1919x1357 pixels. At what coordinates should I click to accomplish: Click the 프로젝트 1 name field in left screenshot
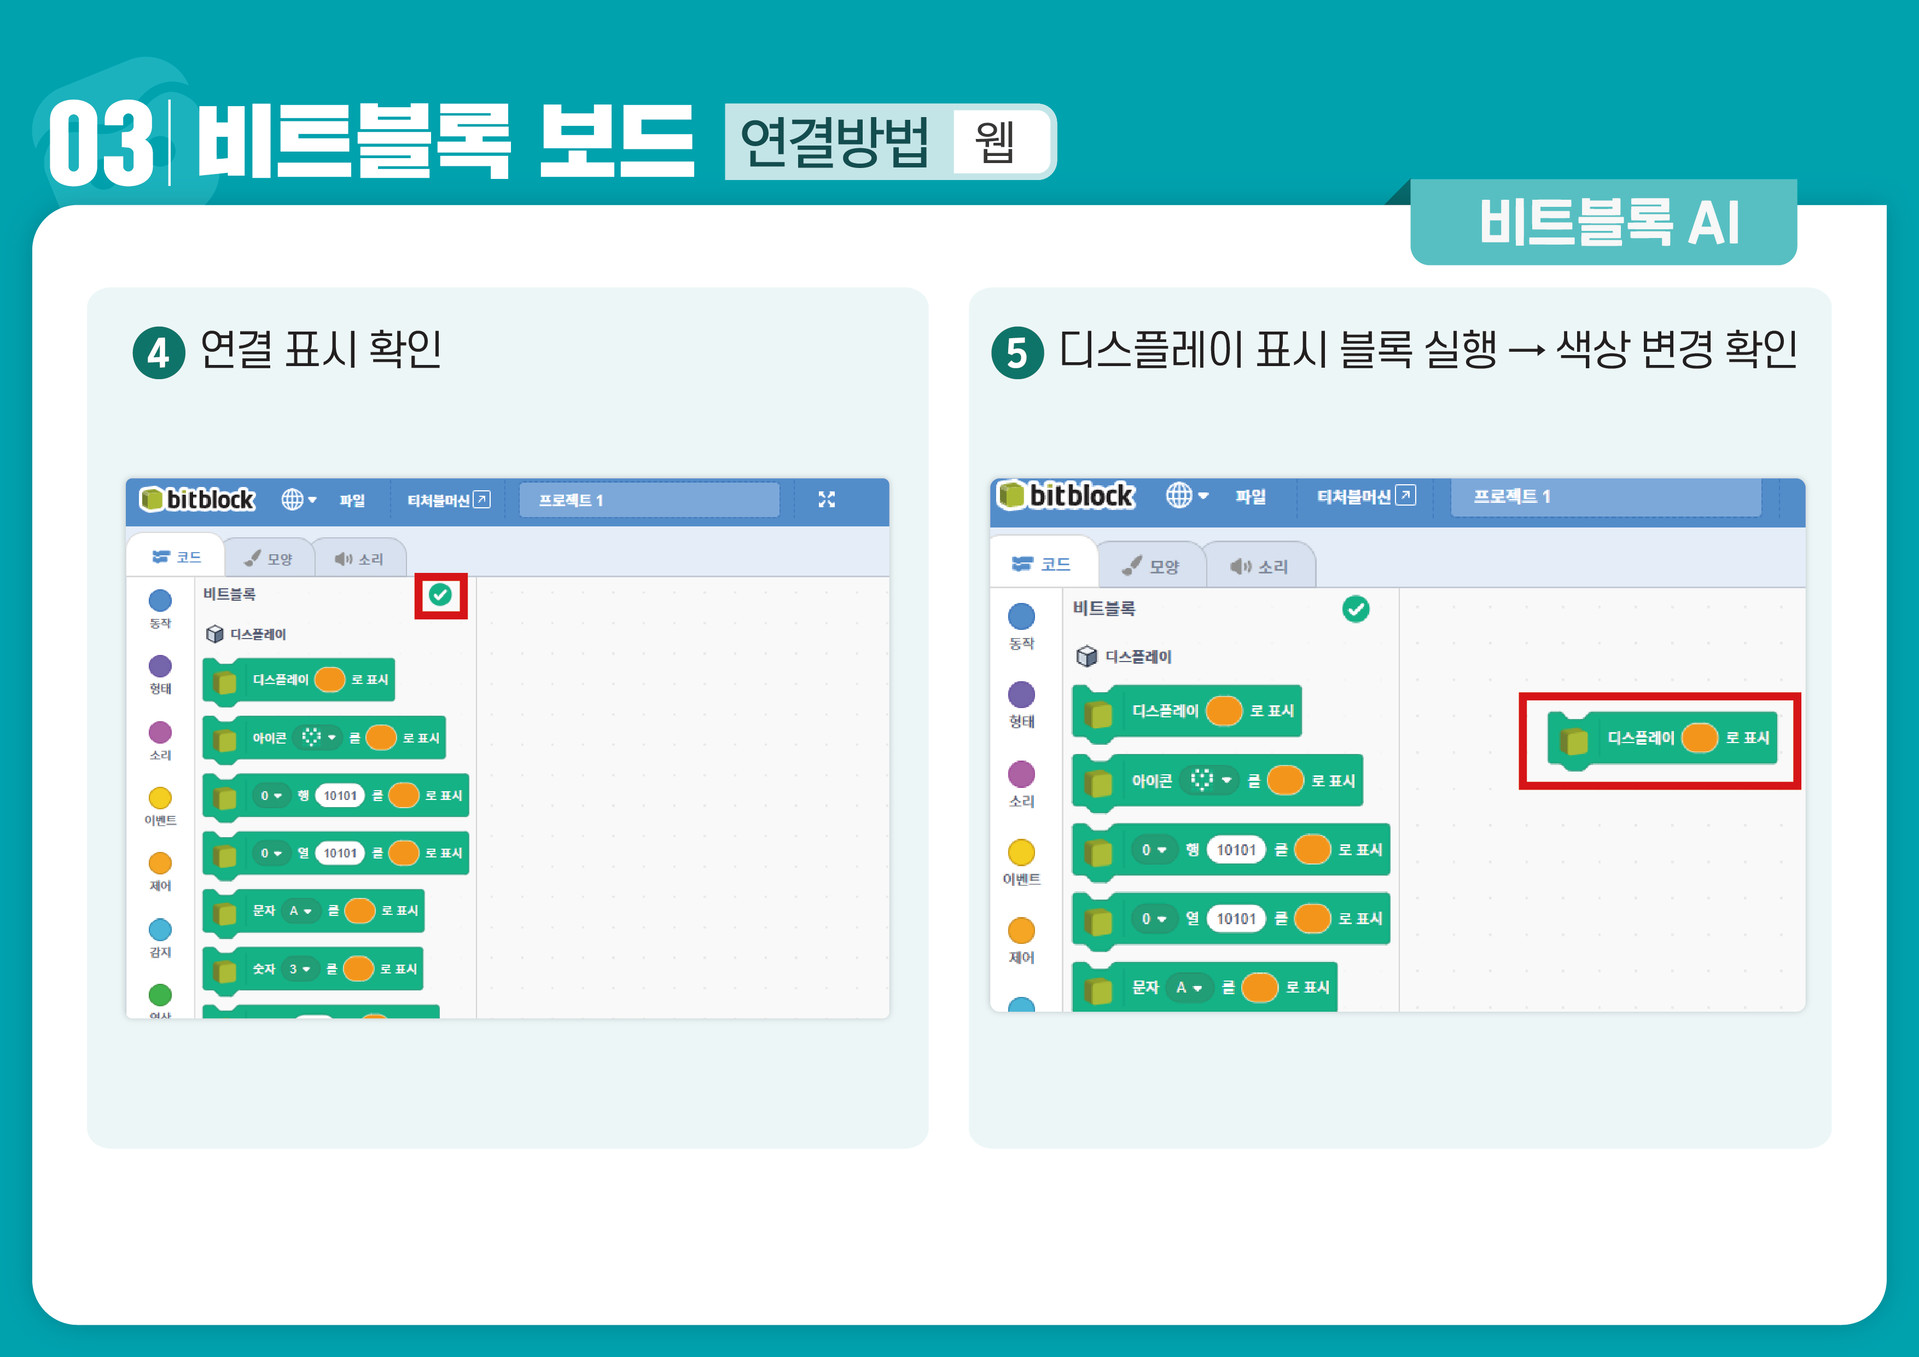tap(649, 500)
